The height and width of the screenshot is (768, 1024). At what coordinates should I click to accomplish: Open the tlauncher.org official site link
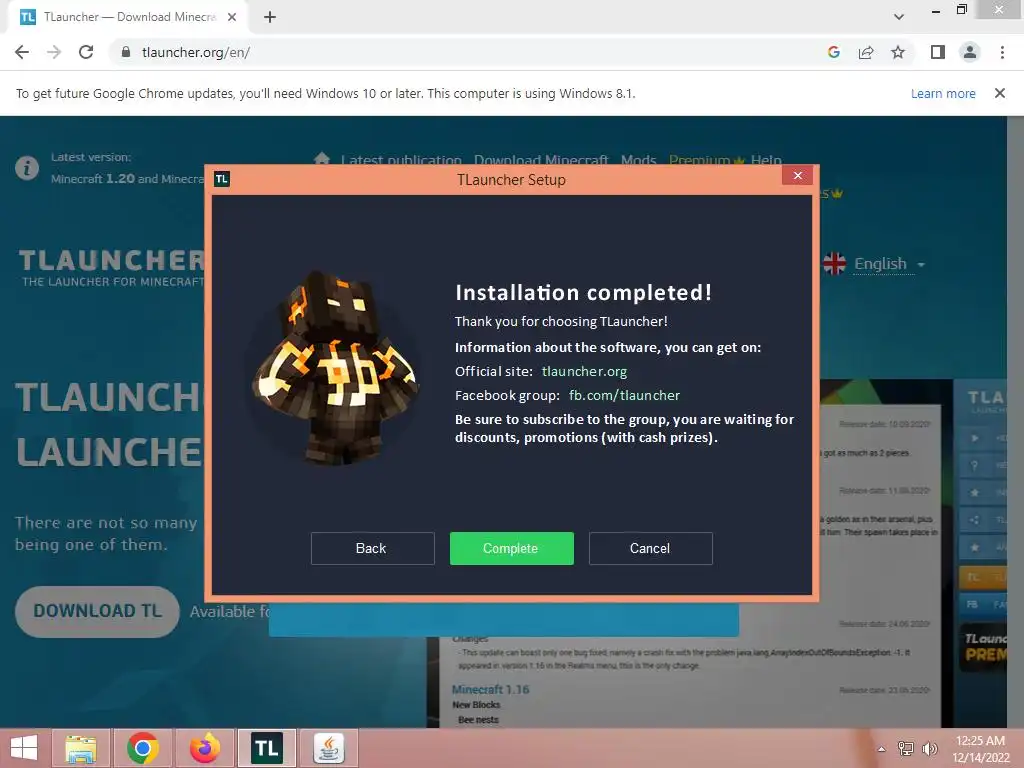click(584, 371)
